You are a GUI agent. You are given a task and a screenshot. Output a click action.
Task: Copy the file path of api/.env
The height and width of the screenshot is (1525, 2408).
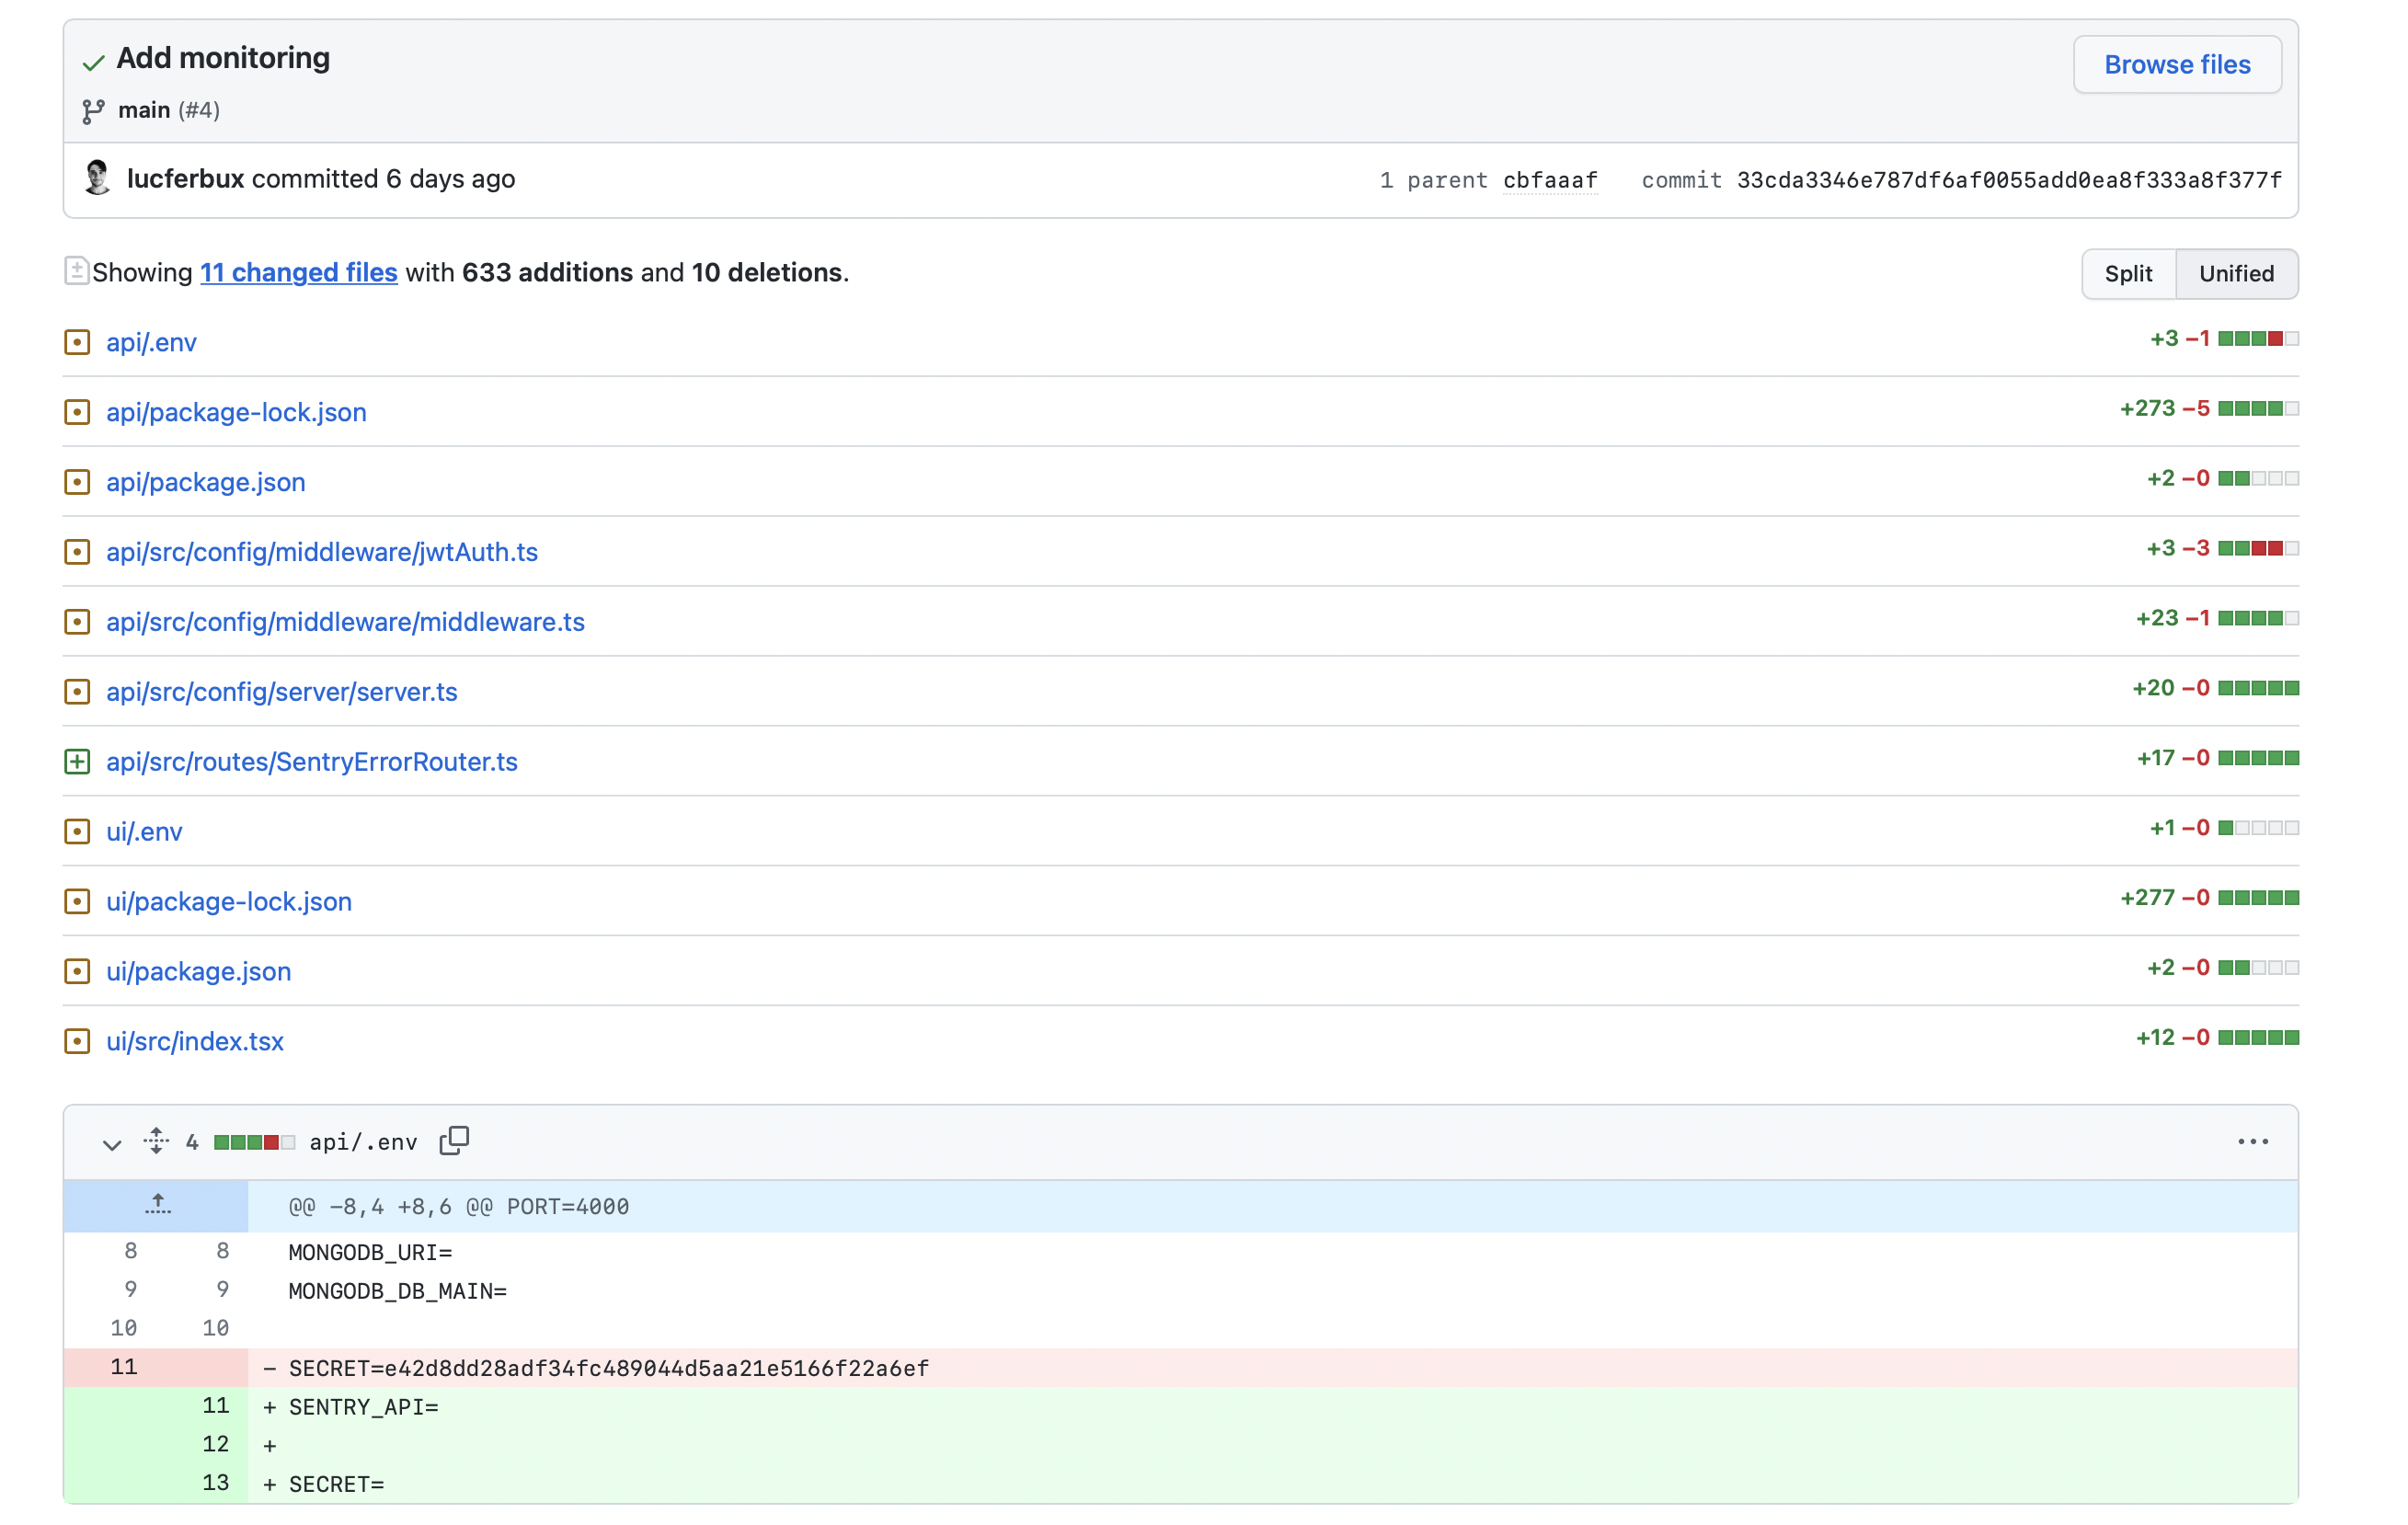pyautogui.click(x=454, y=1141)
